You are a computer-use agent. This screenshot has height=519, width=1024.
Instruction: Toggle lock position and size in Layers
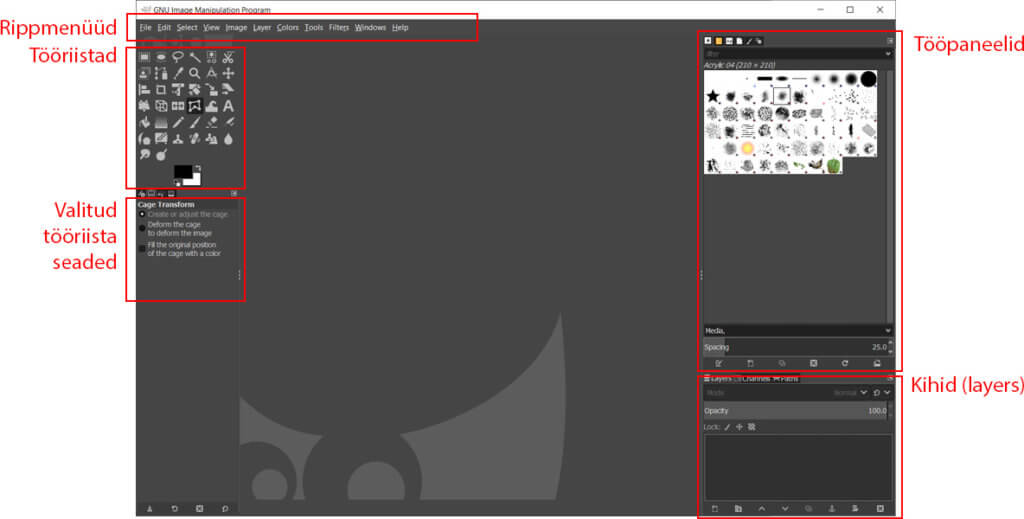click(x=739, y=427)
